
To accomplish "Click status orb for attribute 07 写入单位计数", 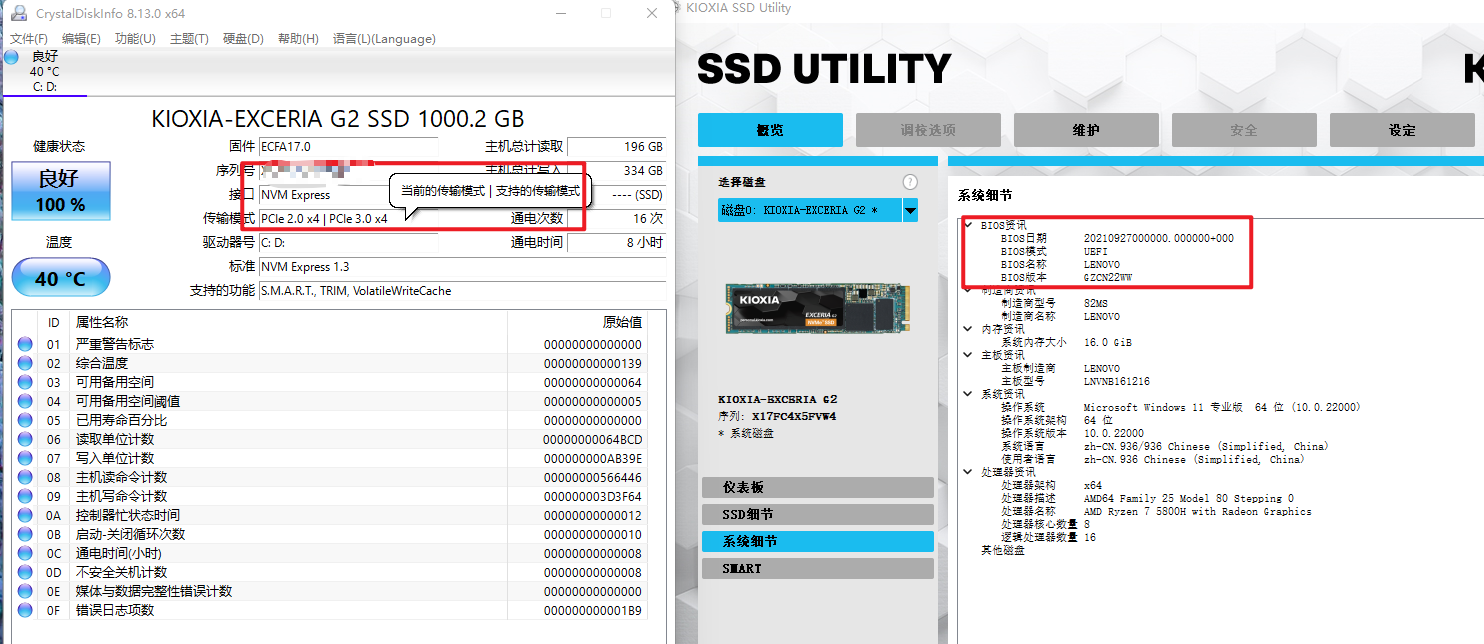I will pyautogui.click(x=25, y=458).
